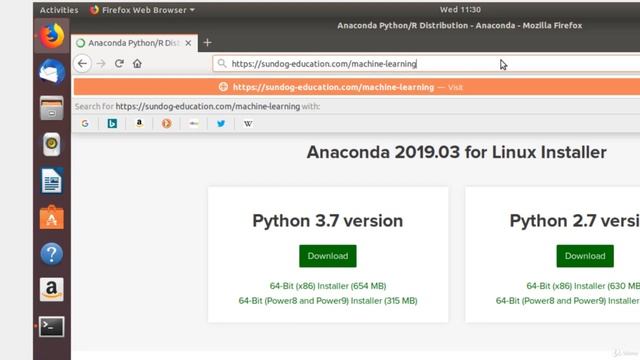Open a new tab with plus button
The height and width of the screenshot is (360, 640).
[207, 42]
